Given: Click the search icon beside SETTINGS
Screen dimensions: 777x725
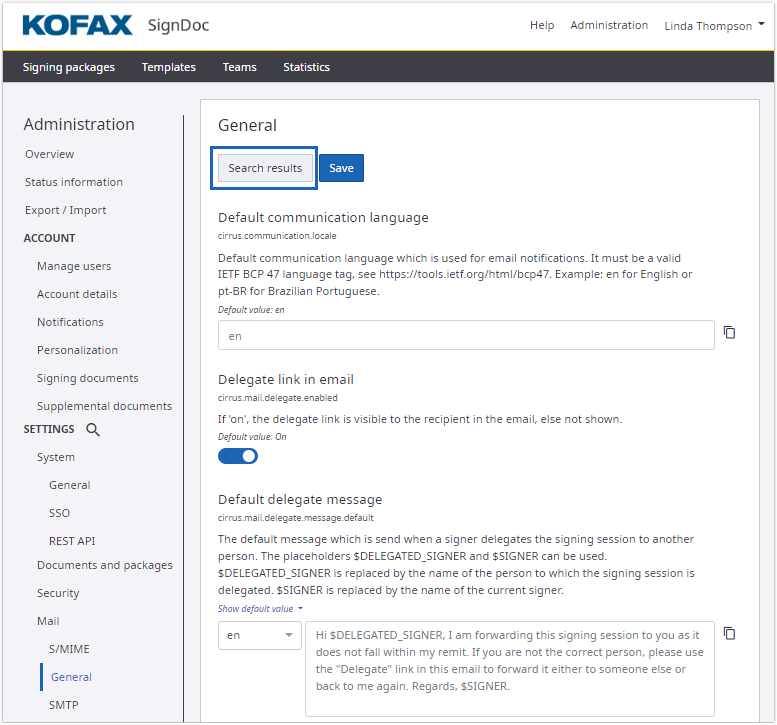Looking at the screenshot, I should coord(93,430).
